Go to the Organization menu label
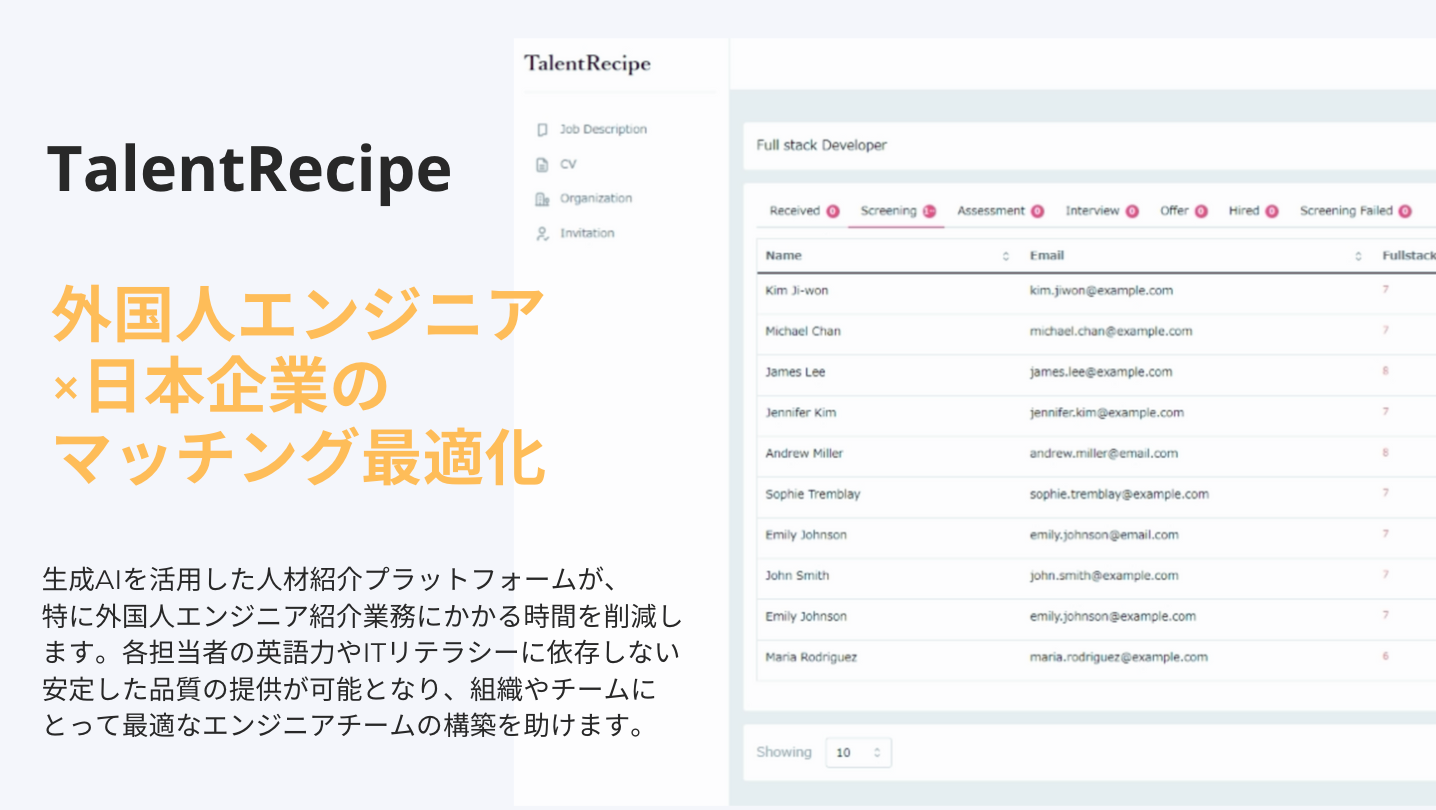Viewport: 1436px width, 810px height. 596,198
